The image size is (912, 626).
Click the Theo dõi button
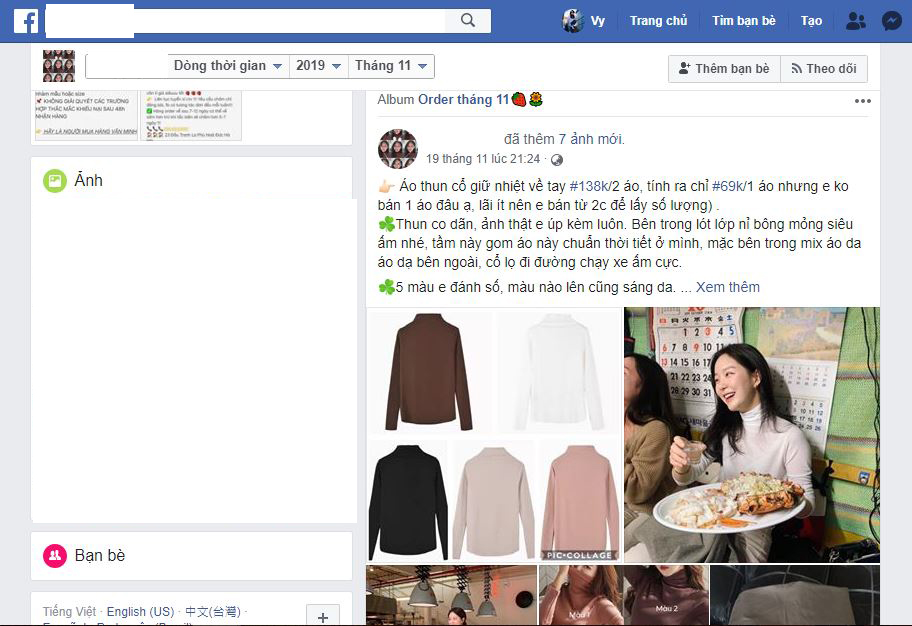click(x=824, y=69)
